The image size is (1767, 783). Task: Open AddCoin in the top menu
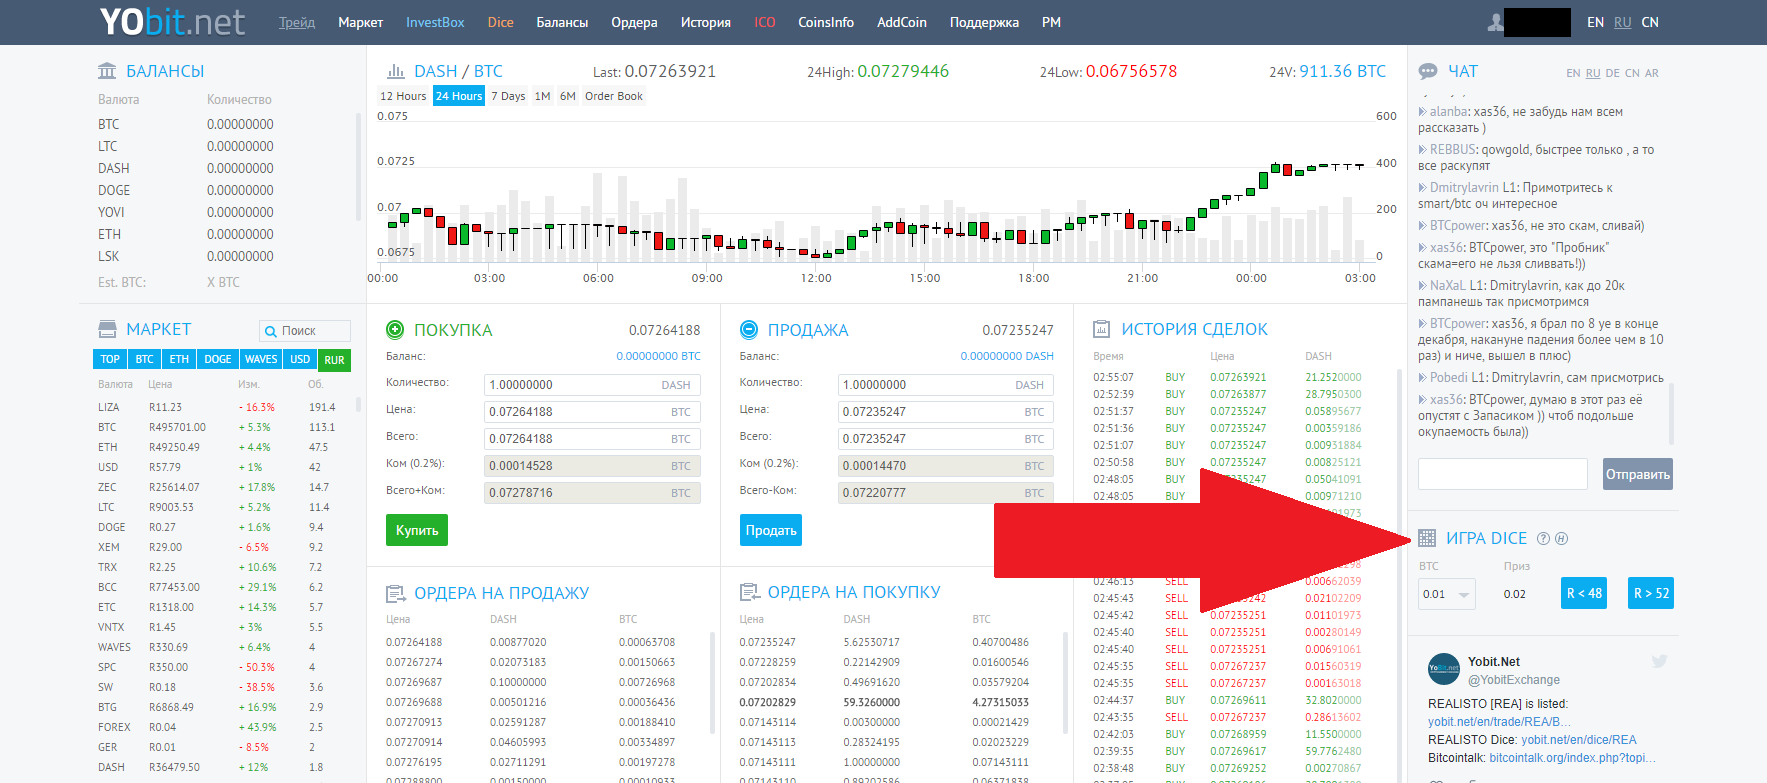click(901, 22)
